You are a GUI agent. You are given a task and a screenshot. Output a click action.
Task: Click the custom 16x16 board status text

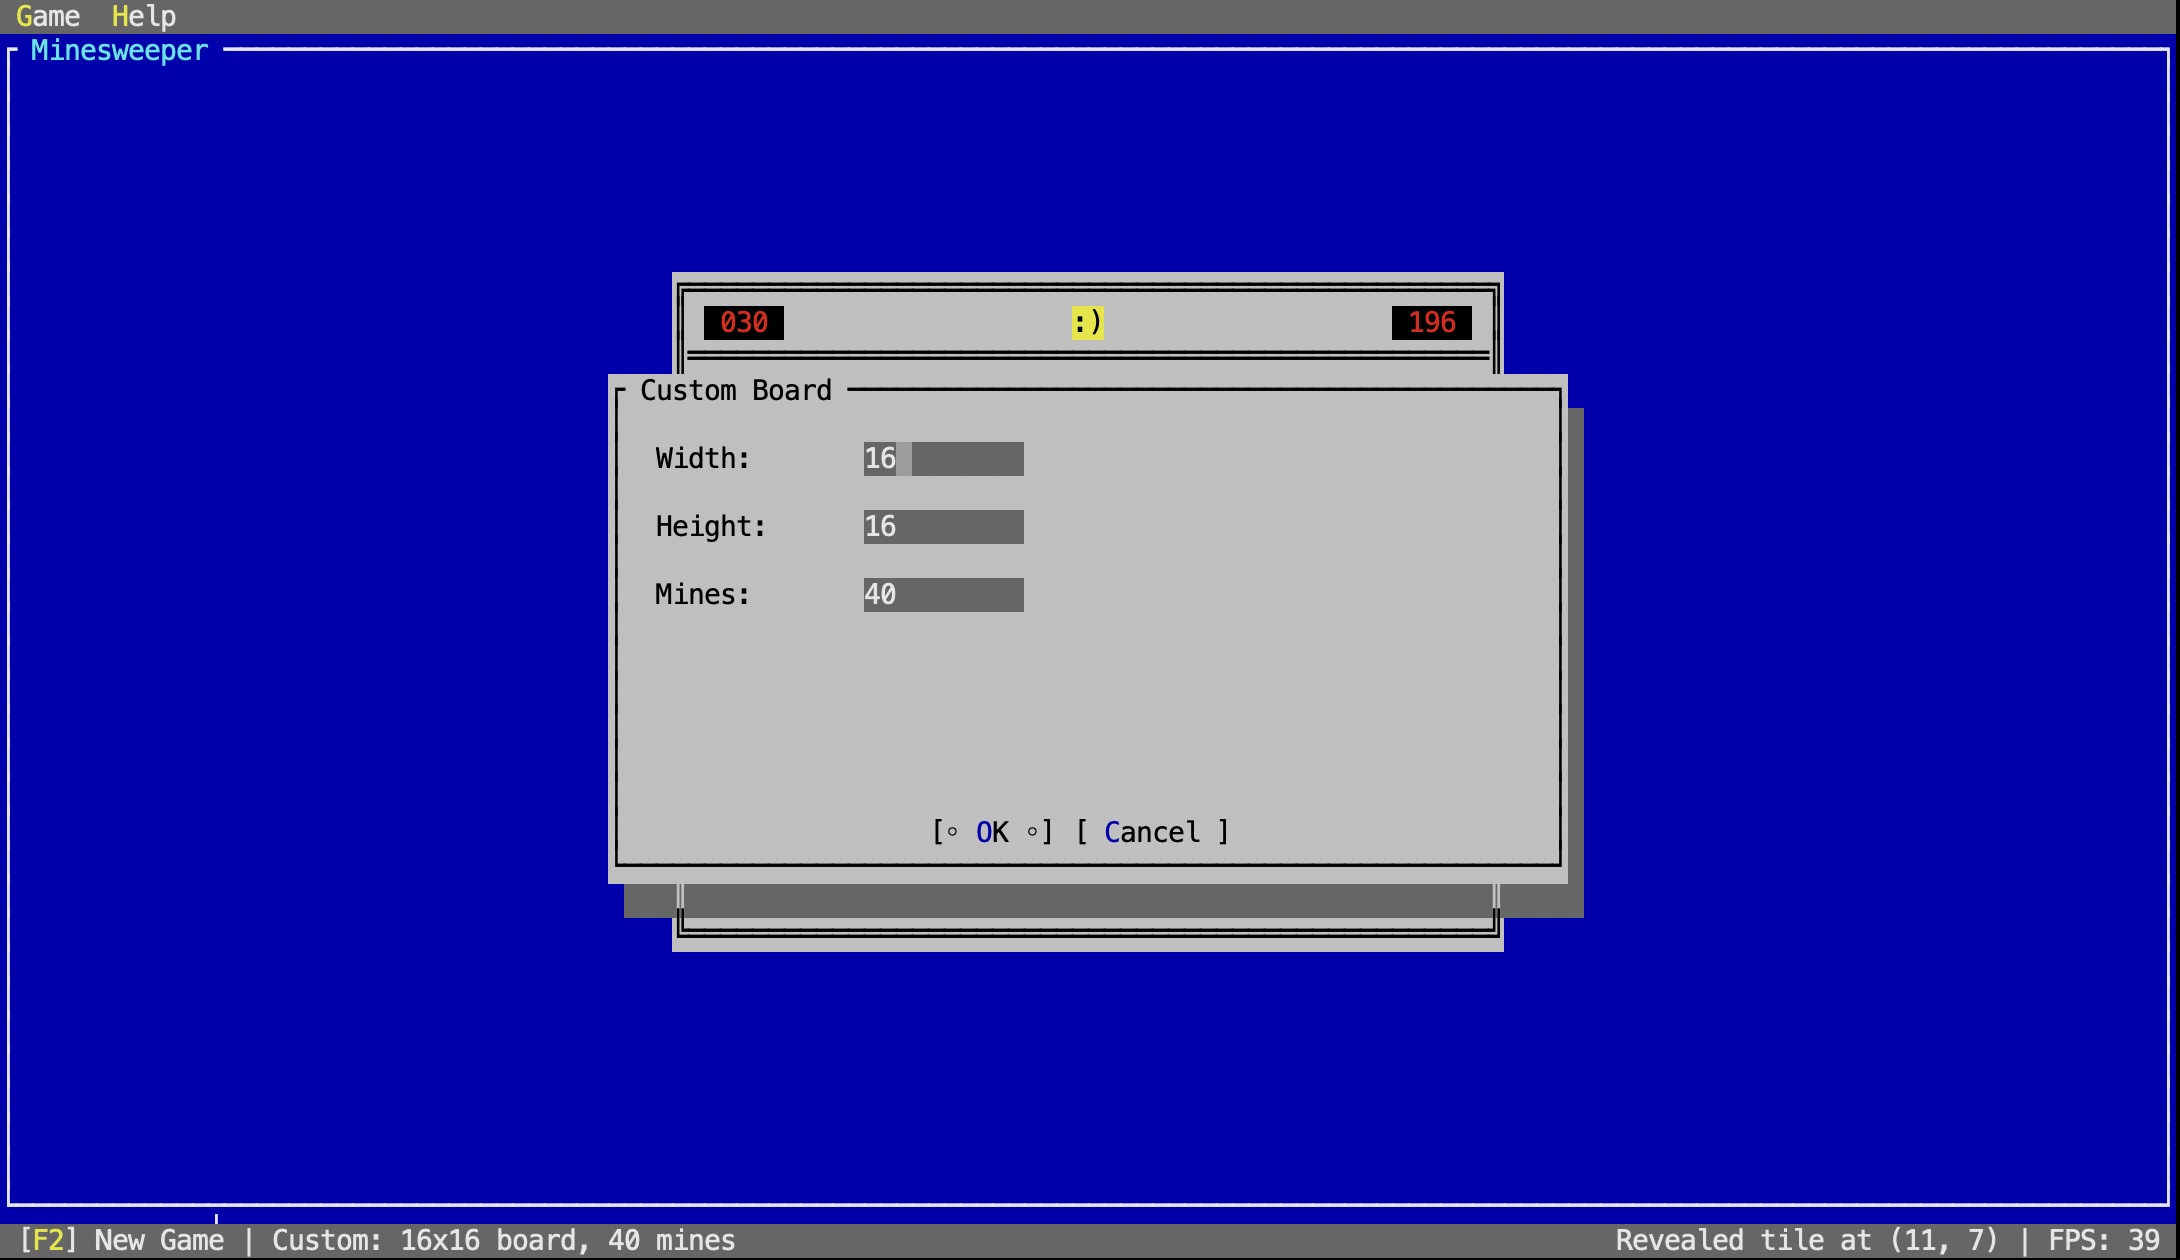tap(503, 1241)
